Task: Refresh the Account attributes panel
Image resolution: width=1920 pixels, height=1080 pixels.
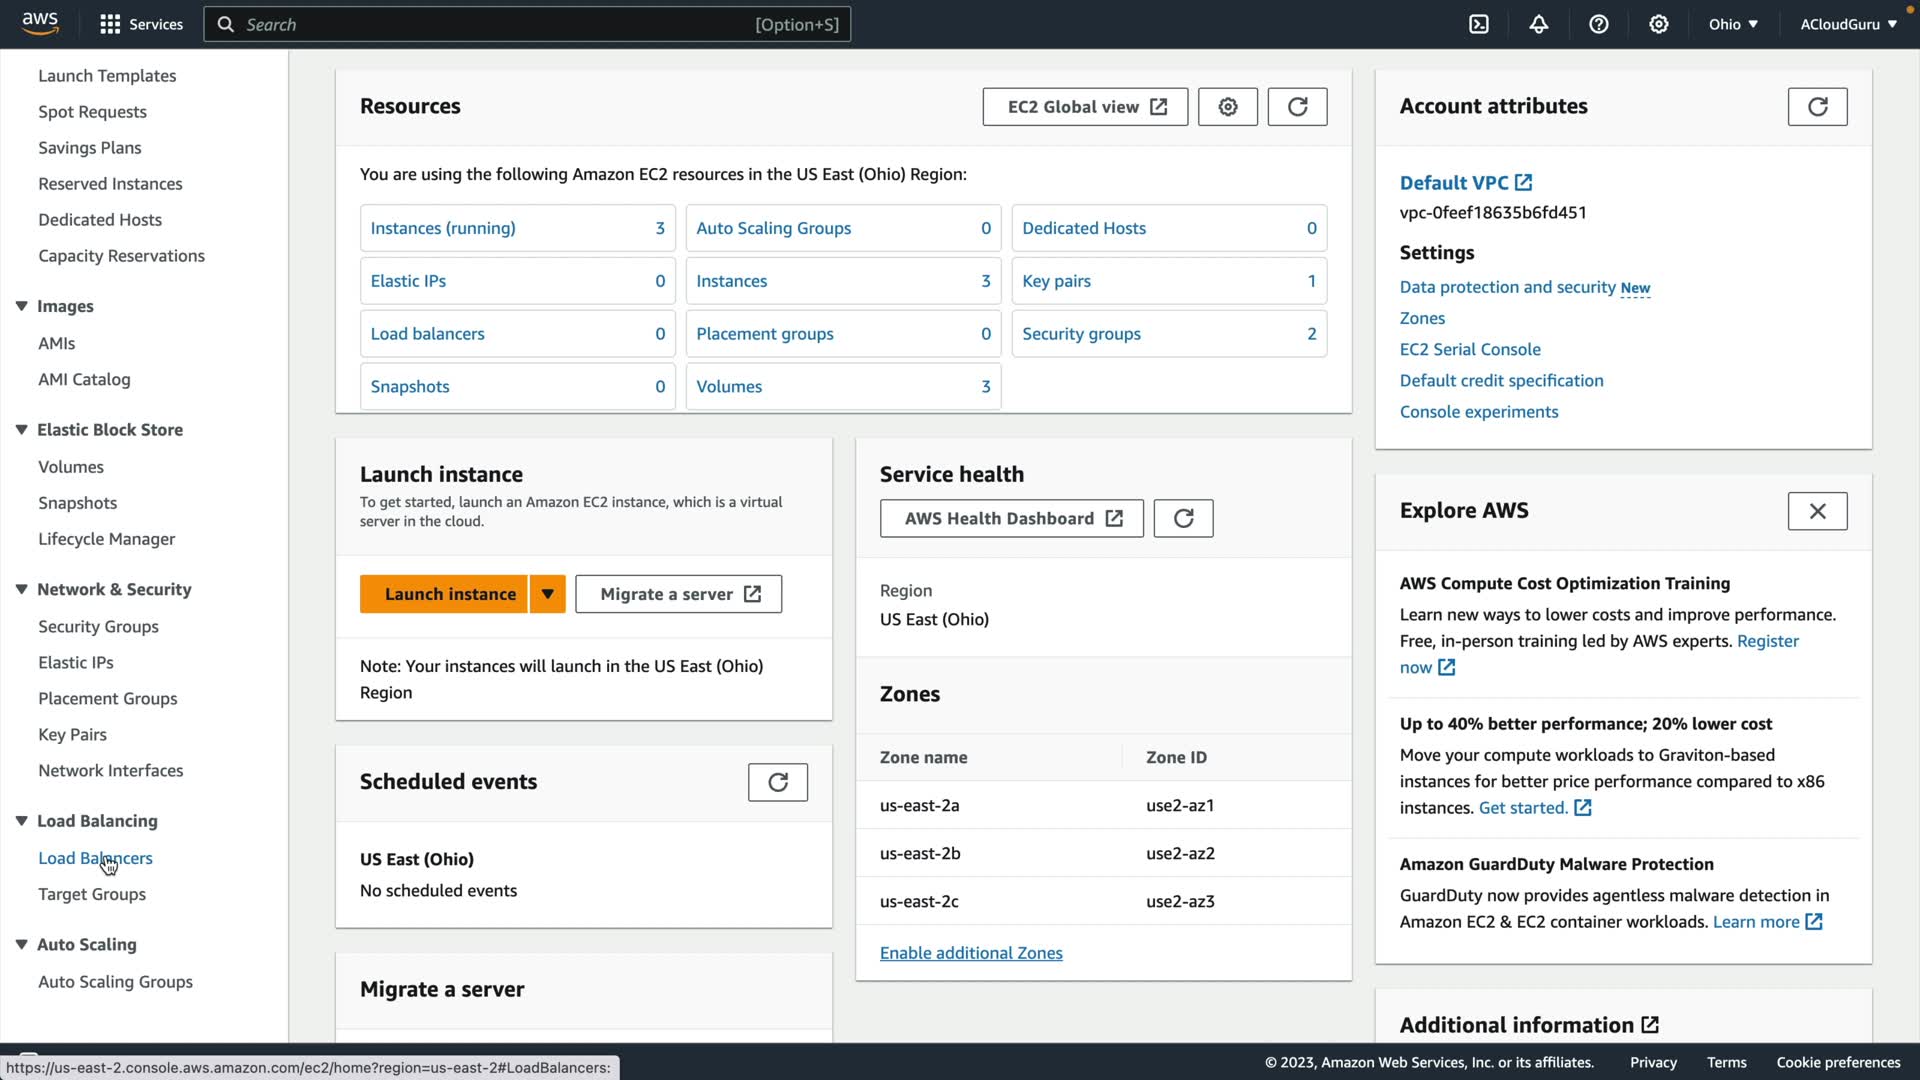Action: point(1817,107)
